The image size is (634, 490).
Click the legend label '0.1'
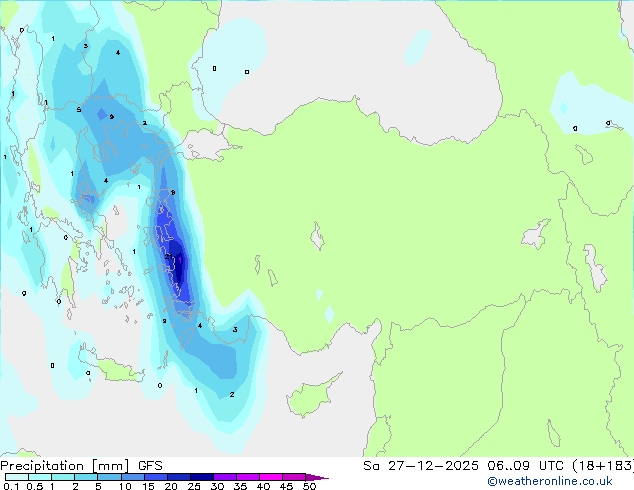(x=11, y=486)
